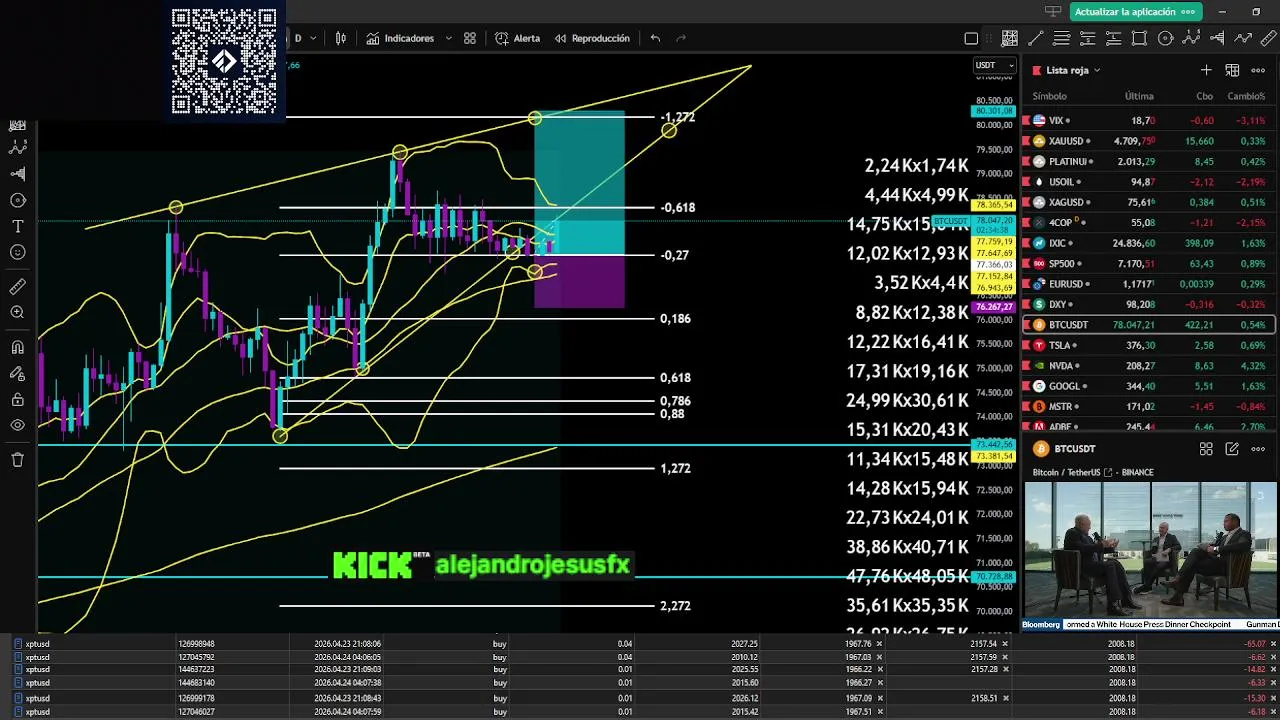The width and height of the screenshot is (1280, 720).
Task: Sort watchlist by Cbo column
Action: point(1204,96)
